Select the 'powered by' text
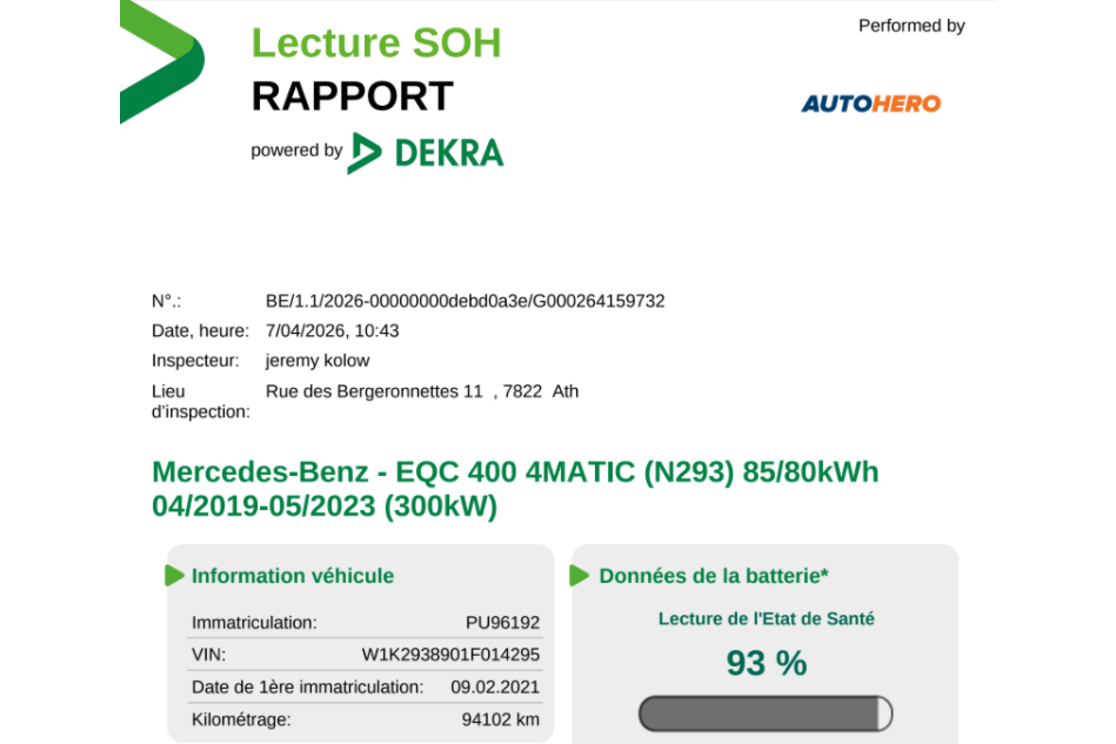1116x744 pixels. [x=297, y=150]
